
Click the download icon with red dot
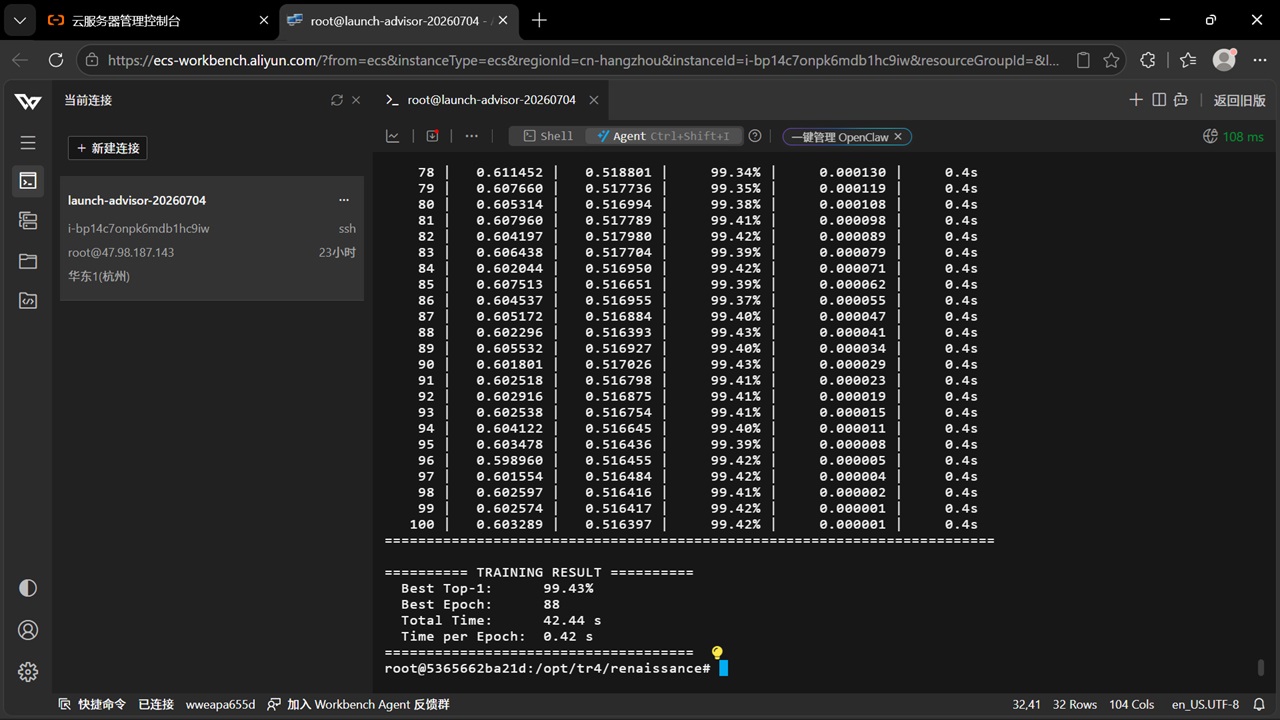(432, 136)
